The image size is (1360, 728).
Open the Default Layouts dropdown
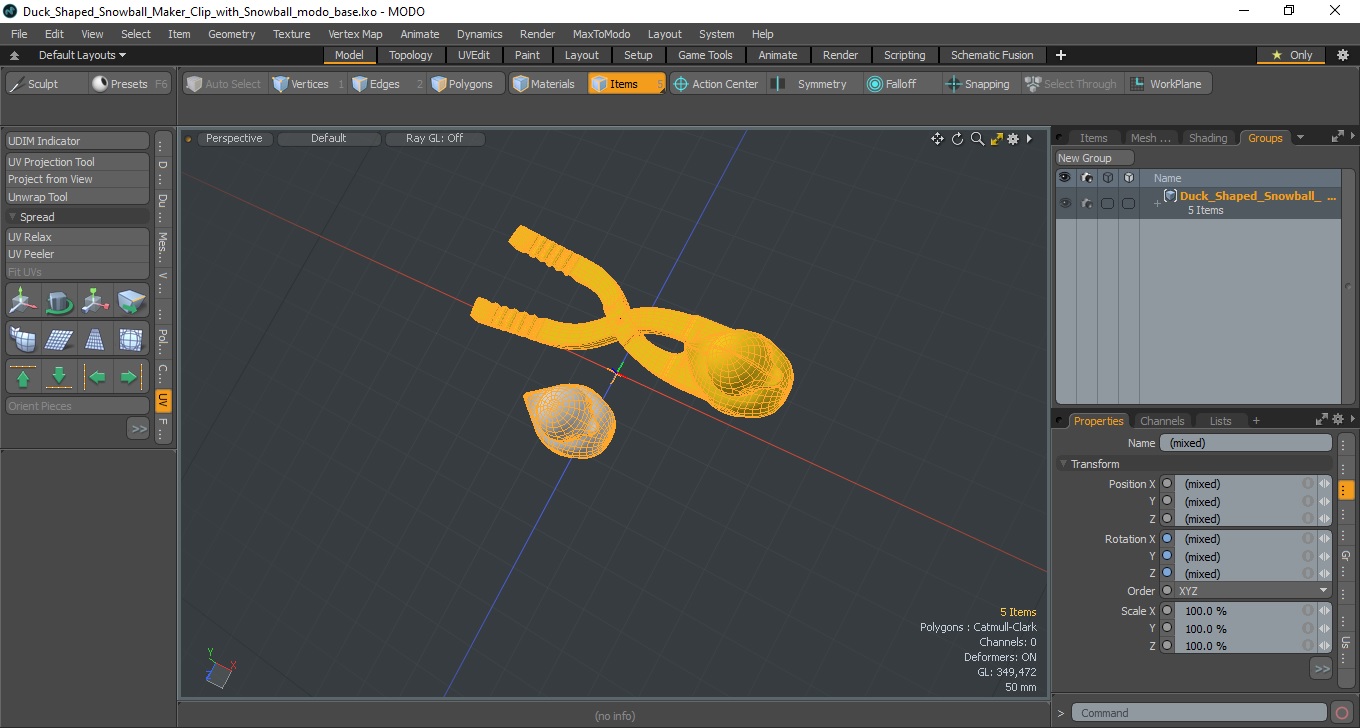coord(82,55)
